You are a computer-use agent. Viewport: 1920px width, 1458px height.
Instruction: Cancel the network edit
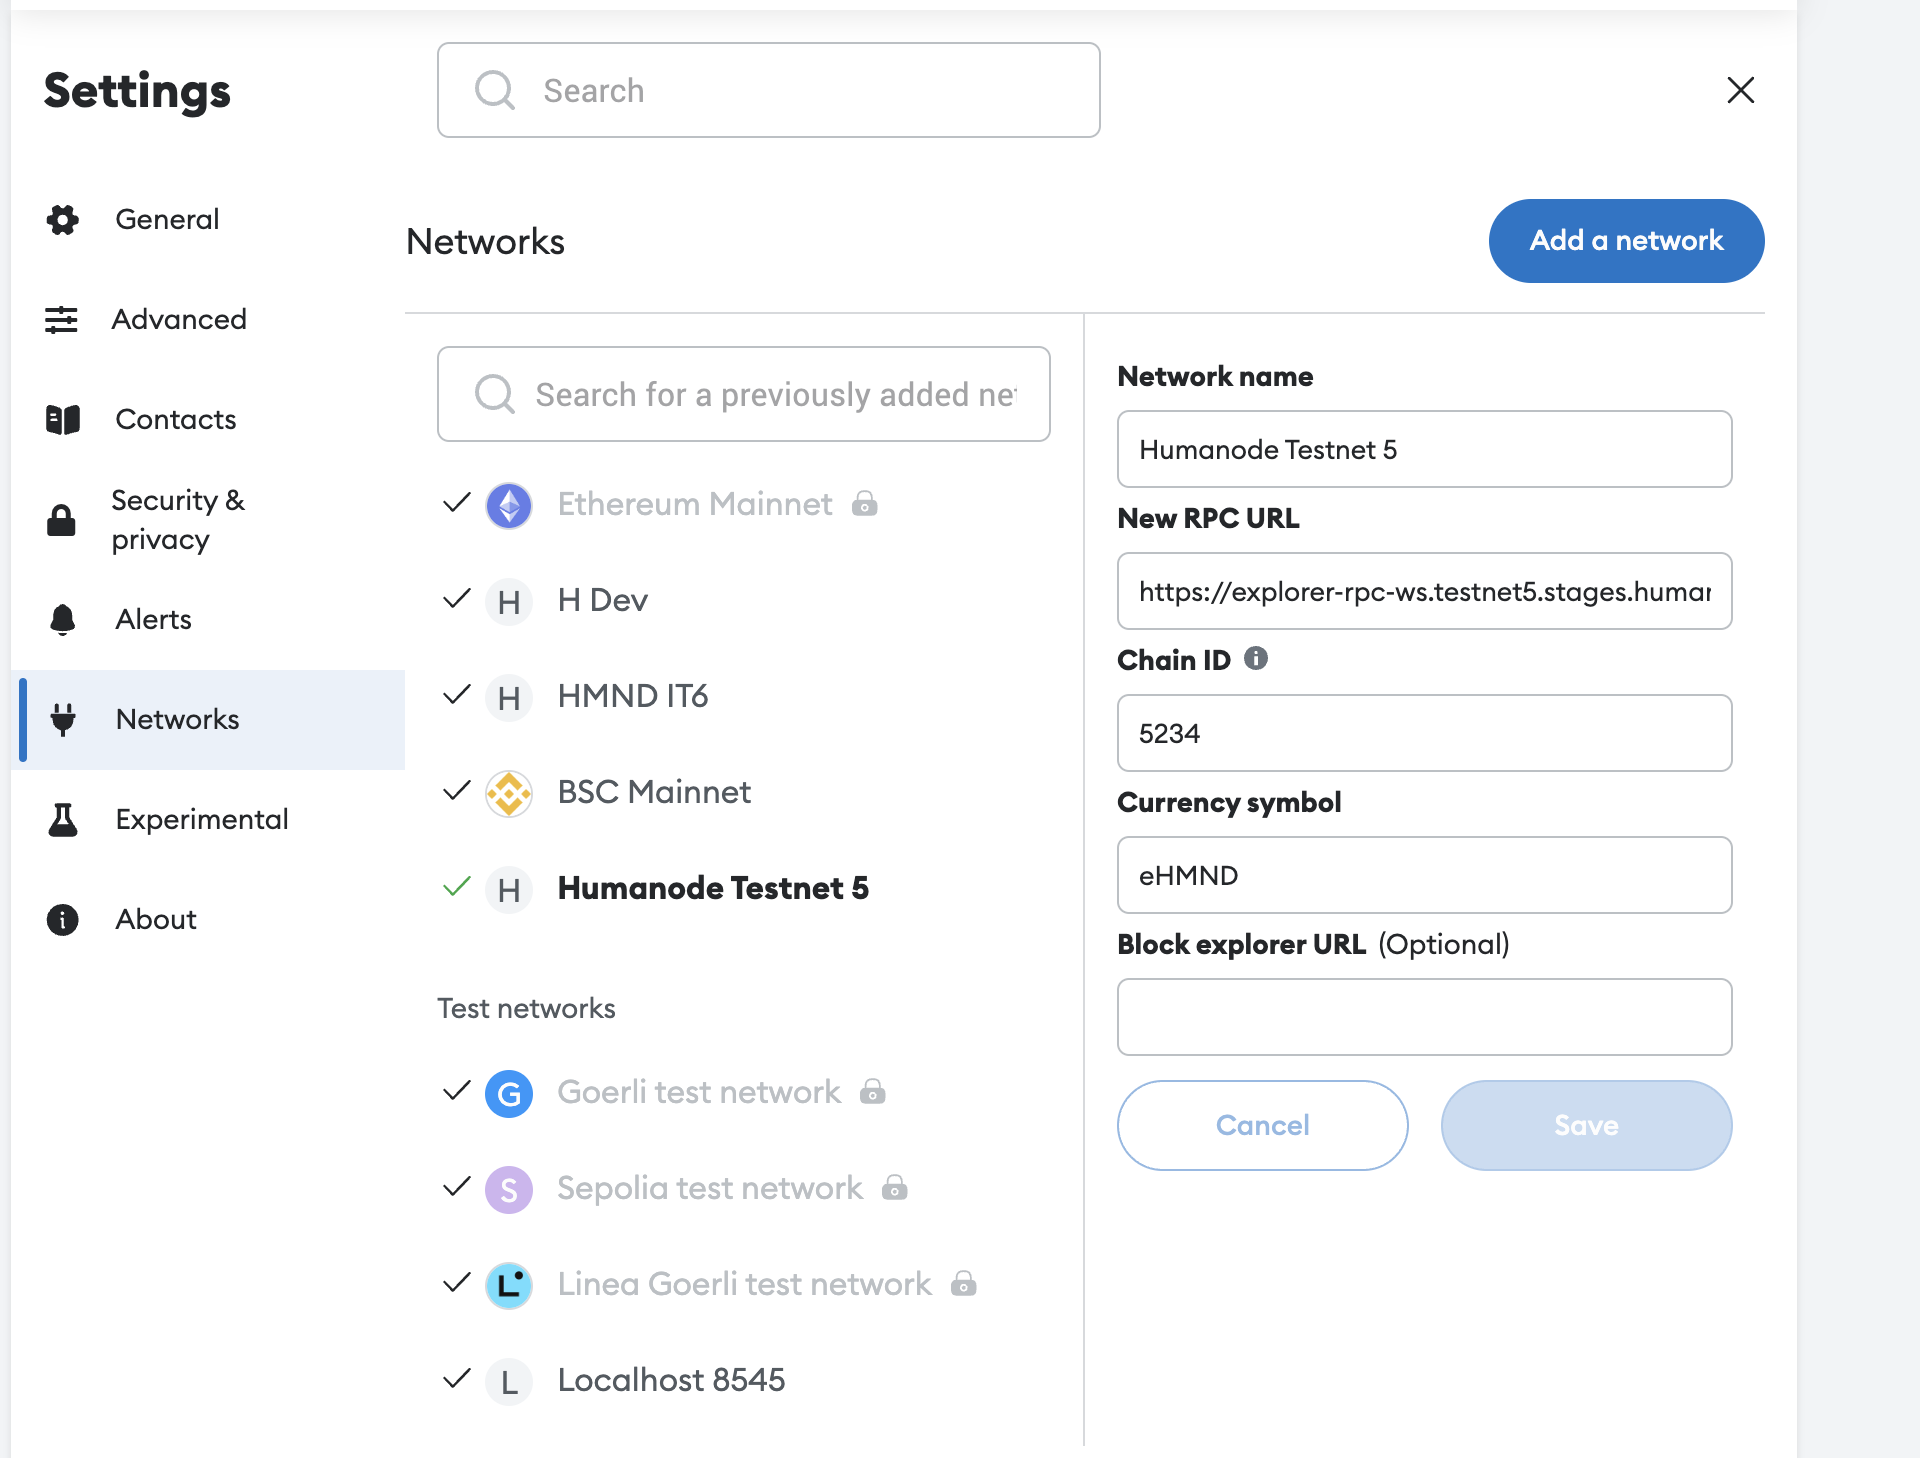pos(1262,1125)
